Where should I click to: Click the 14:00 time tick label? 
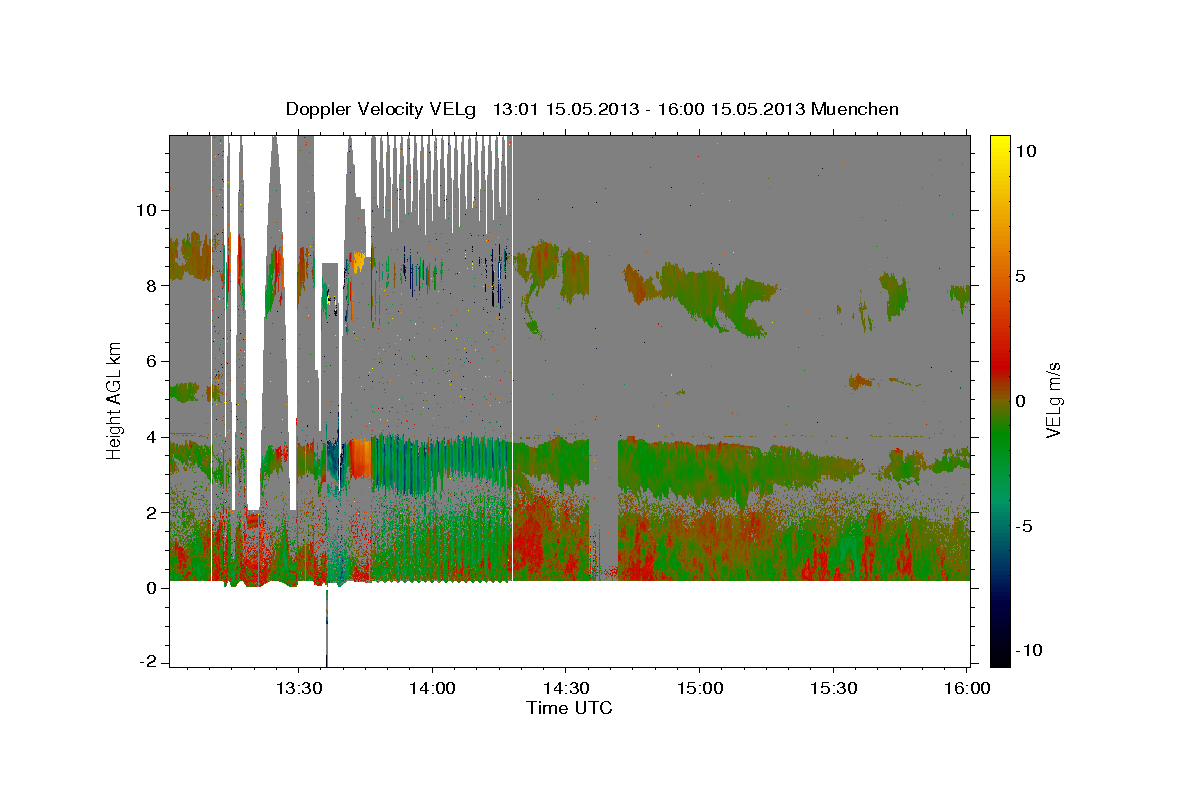click(432, 689)
